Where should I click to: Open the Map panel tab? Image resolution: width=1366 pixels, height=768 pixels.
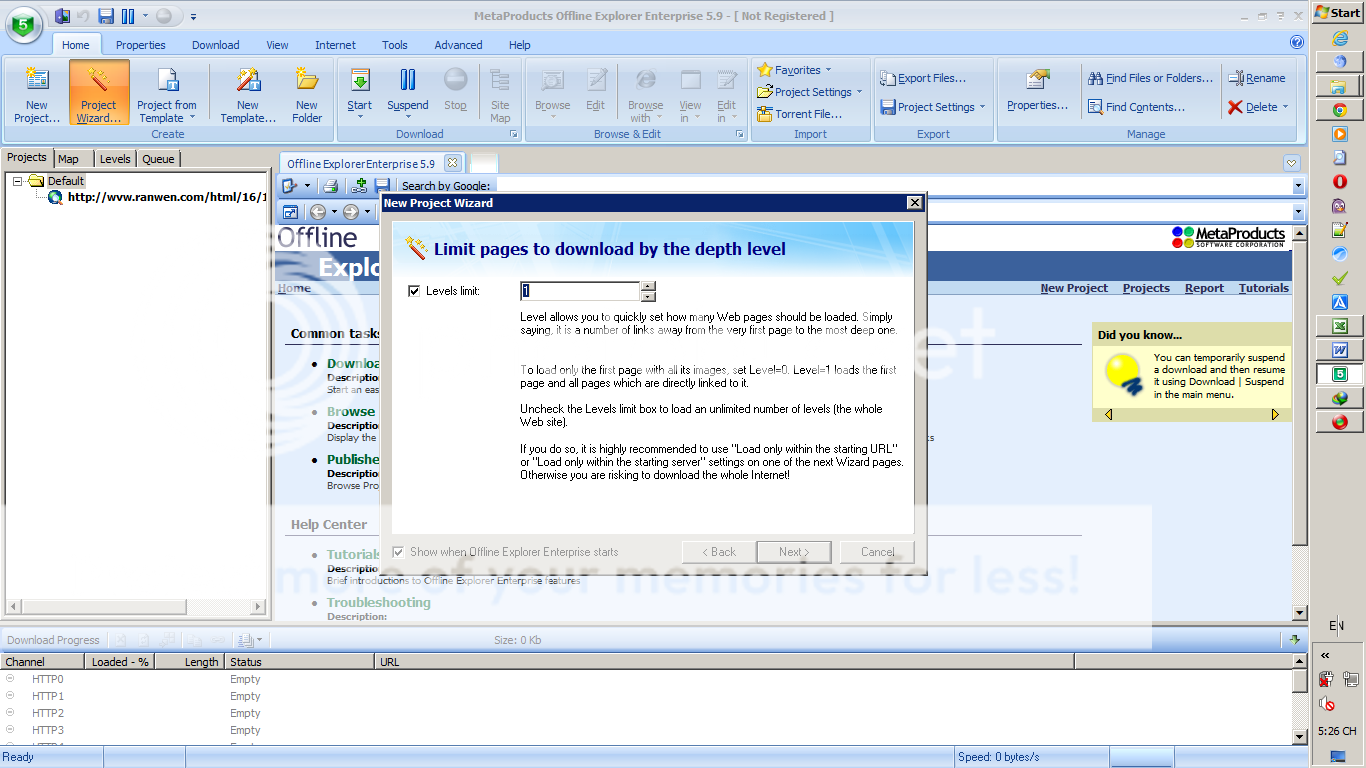[68, 159]
